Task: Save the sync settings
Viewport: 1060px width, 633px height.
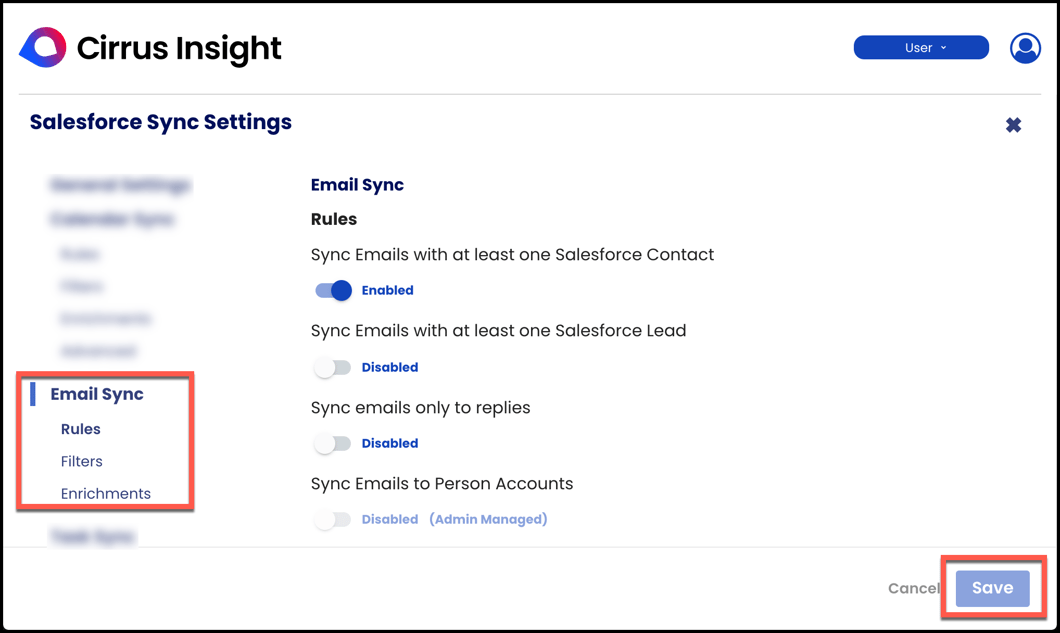Action: [x=992, y=588]
